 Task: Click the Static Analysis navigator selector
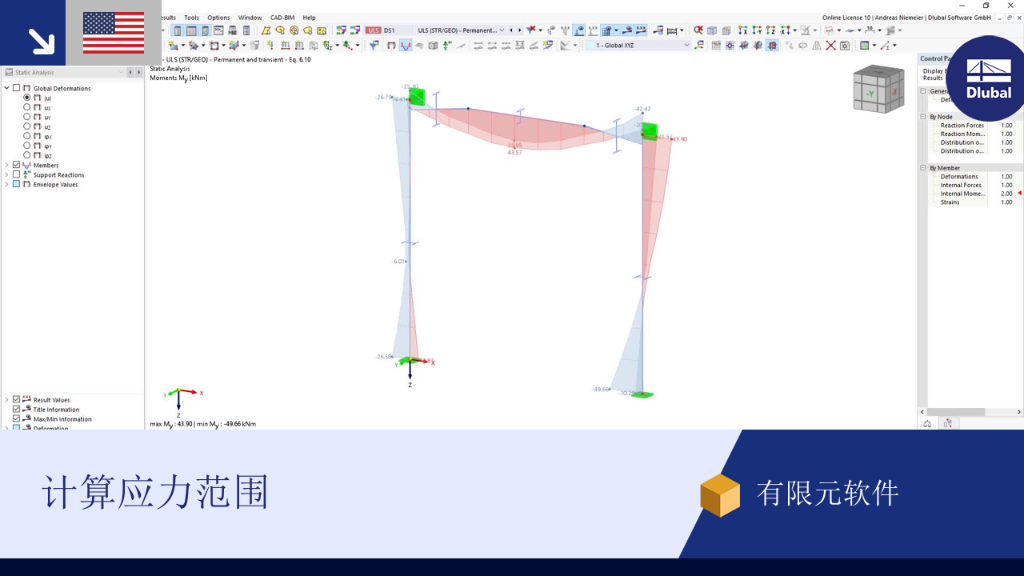64,72
